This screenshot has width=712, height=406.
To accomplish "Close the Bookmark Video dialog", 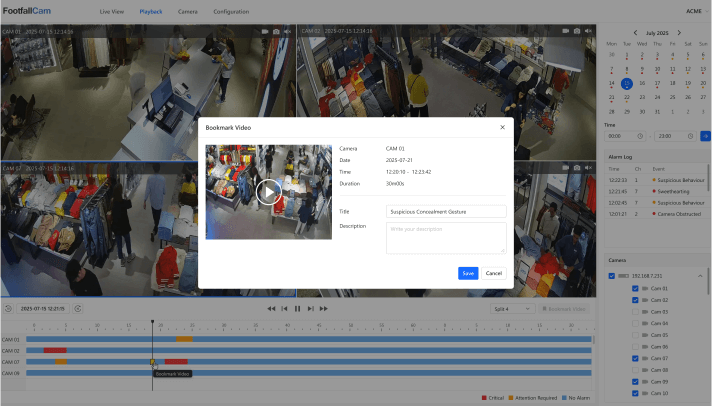I will pyautogui.click(x=502, y=127).
